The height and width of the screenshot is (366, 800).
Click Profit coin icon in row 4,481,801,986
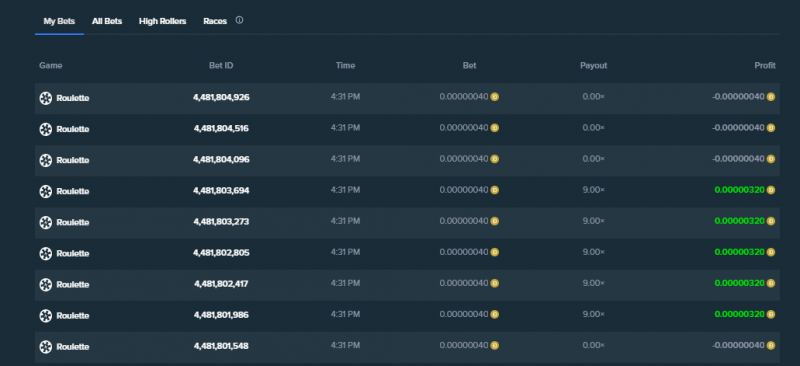[x=771, y=314]
